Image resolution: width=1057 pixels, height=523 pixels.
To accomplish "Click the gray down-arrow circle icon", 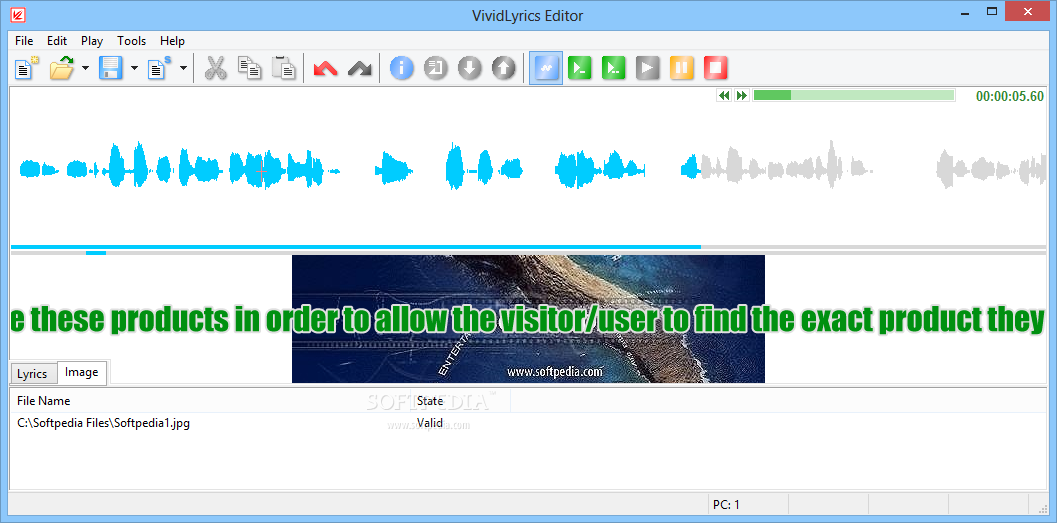I will point(470,68).
